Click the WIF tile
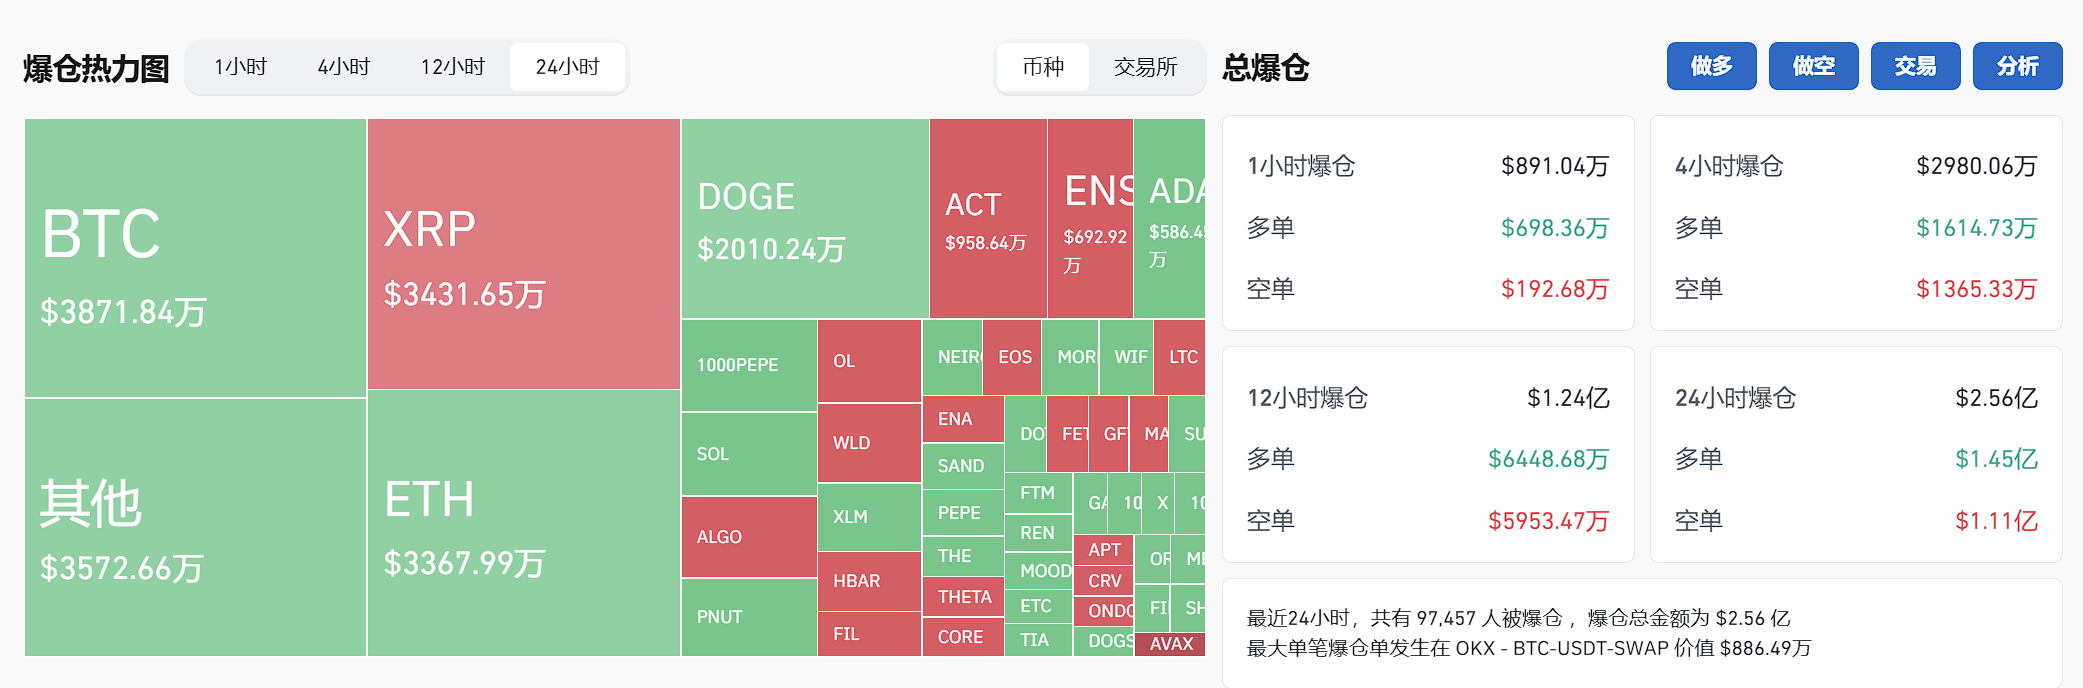Screen dimensions: 2083x688 [x=1126, y=357]
